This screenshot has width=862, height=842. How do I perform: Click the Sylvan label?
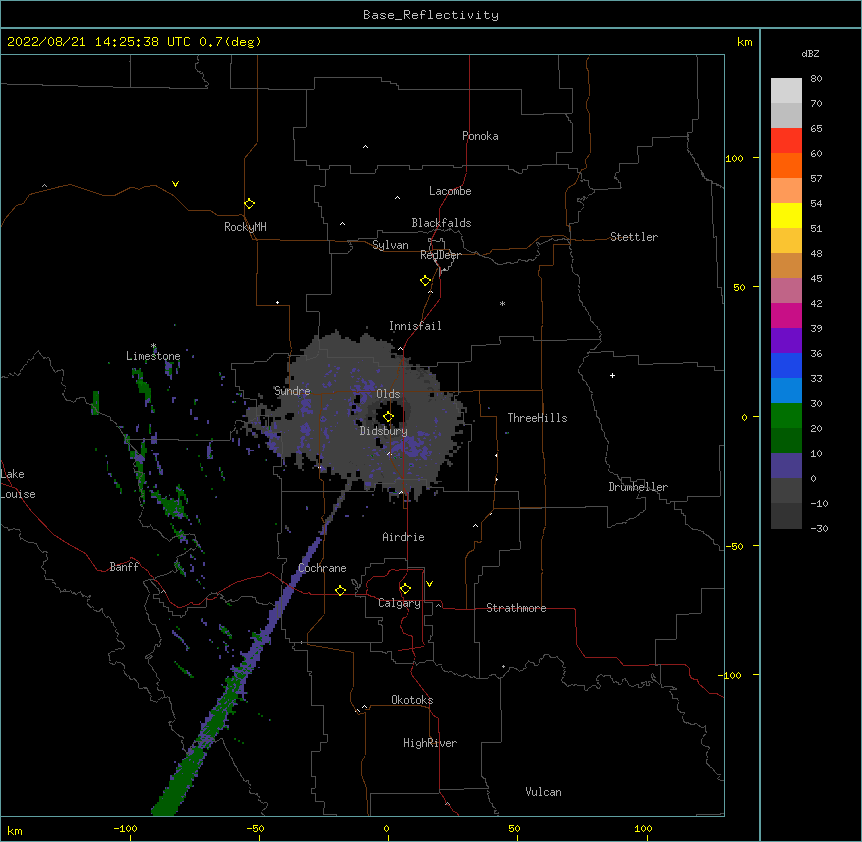390,245
